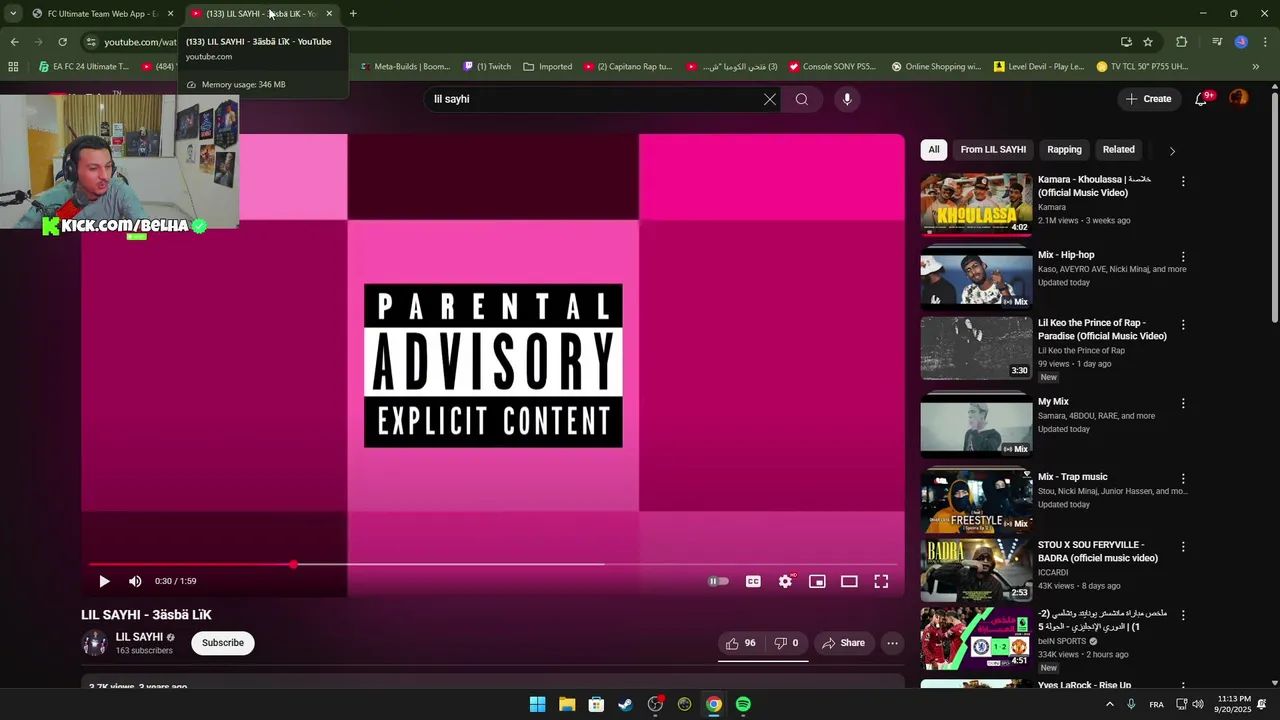
Task: Open the Imported bookmarks folder
Action: (548, 67)
